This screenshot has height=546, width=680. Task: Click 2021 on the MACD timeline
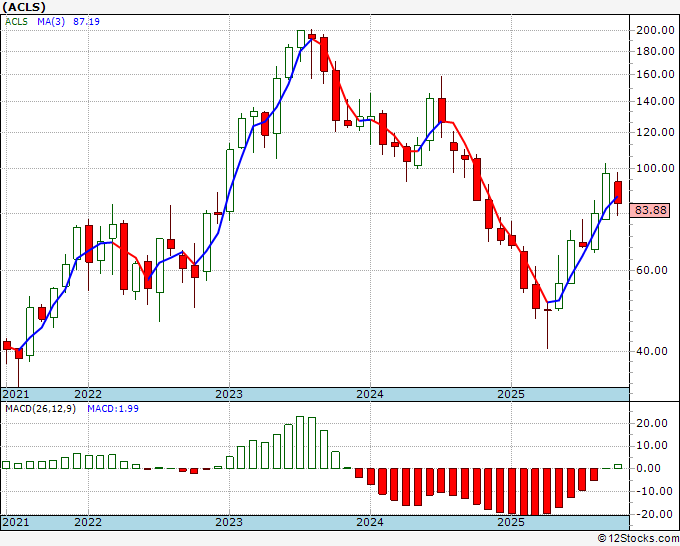click(16, 522)
